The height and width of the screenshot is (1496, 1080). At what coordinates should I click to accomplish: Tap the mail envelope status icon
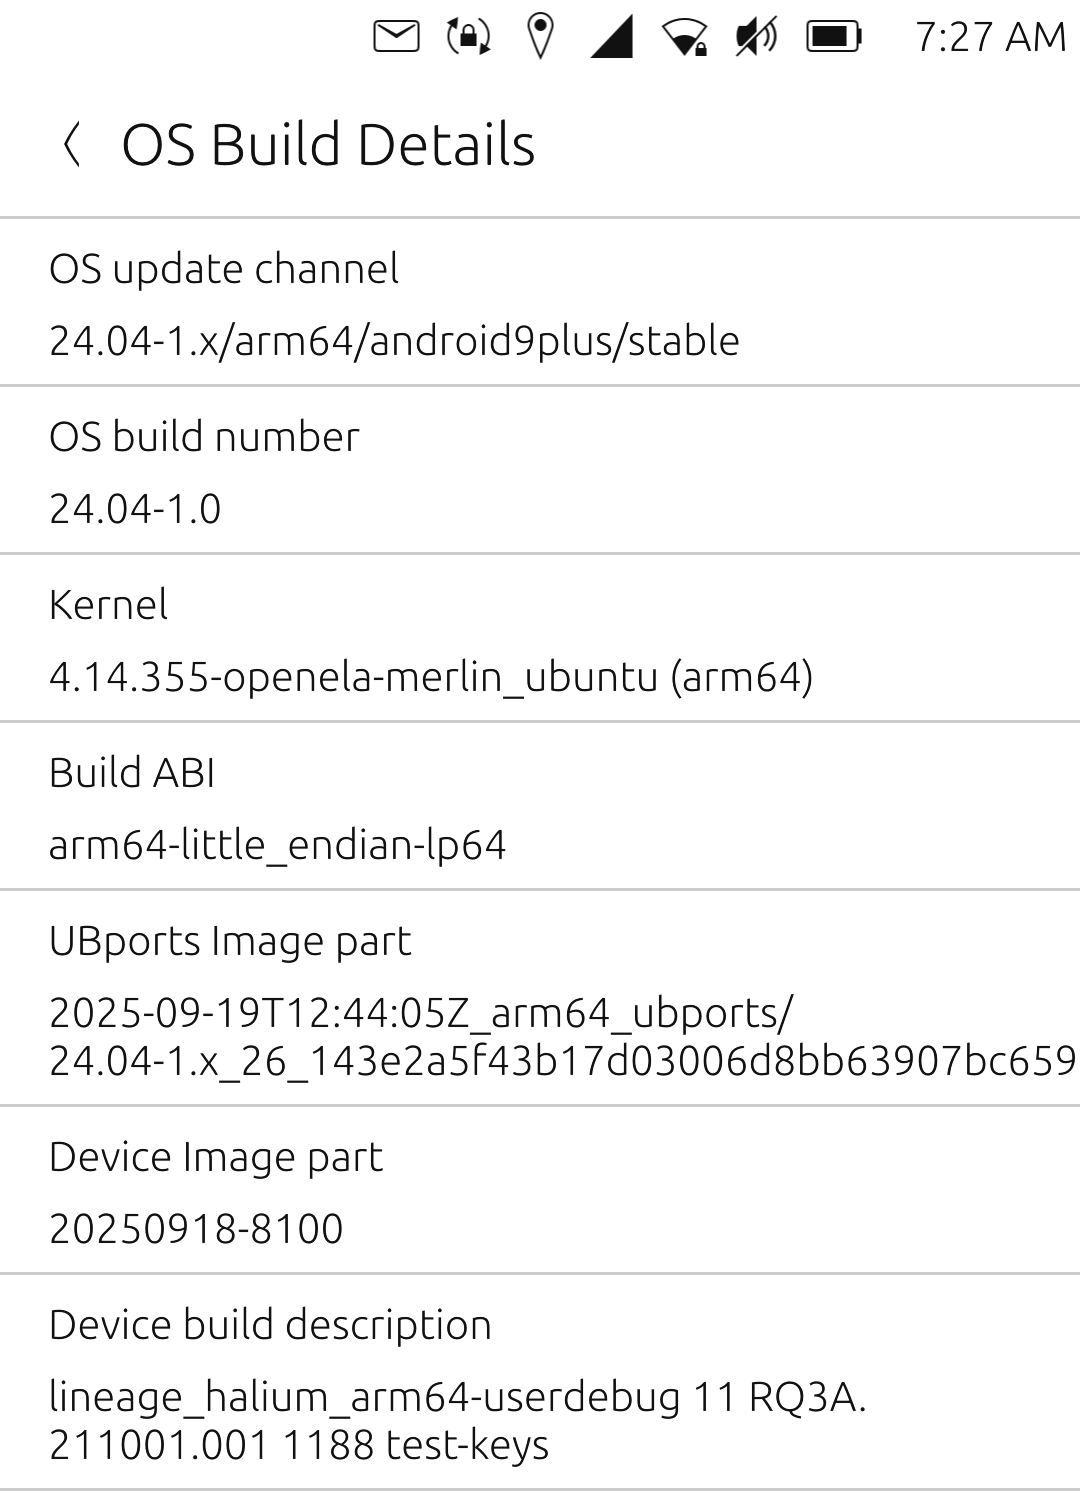pyautogui.click(x=396, y=37)
